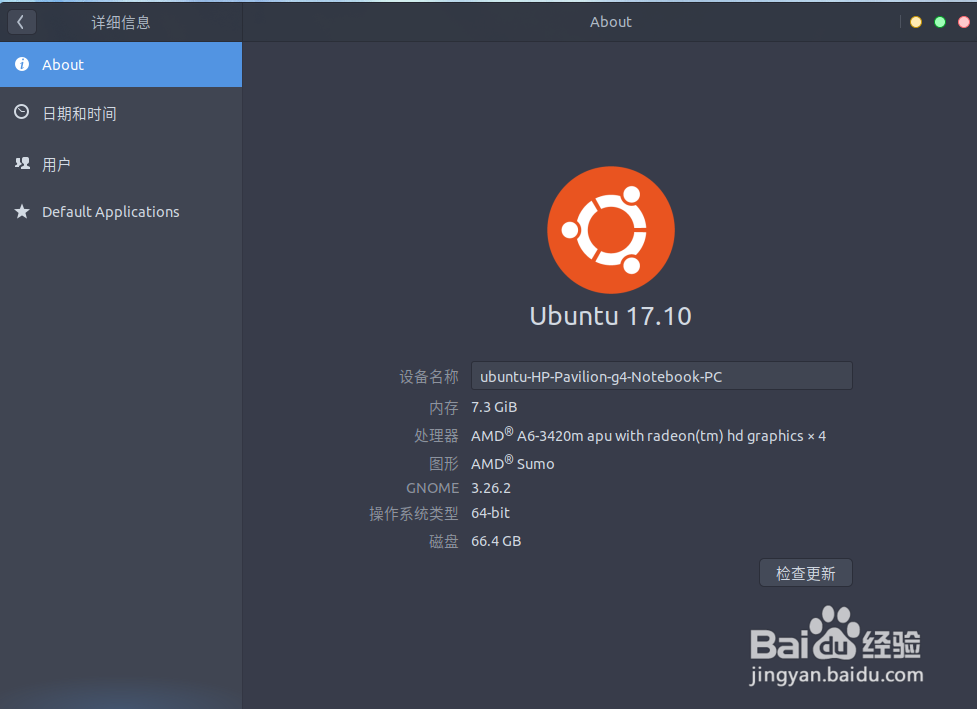Click the yellow minimize window button

click(915, 22)
